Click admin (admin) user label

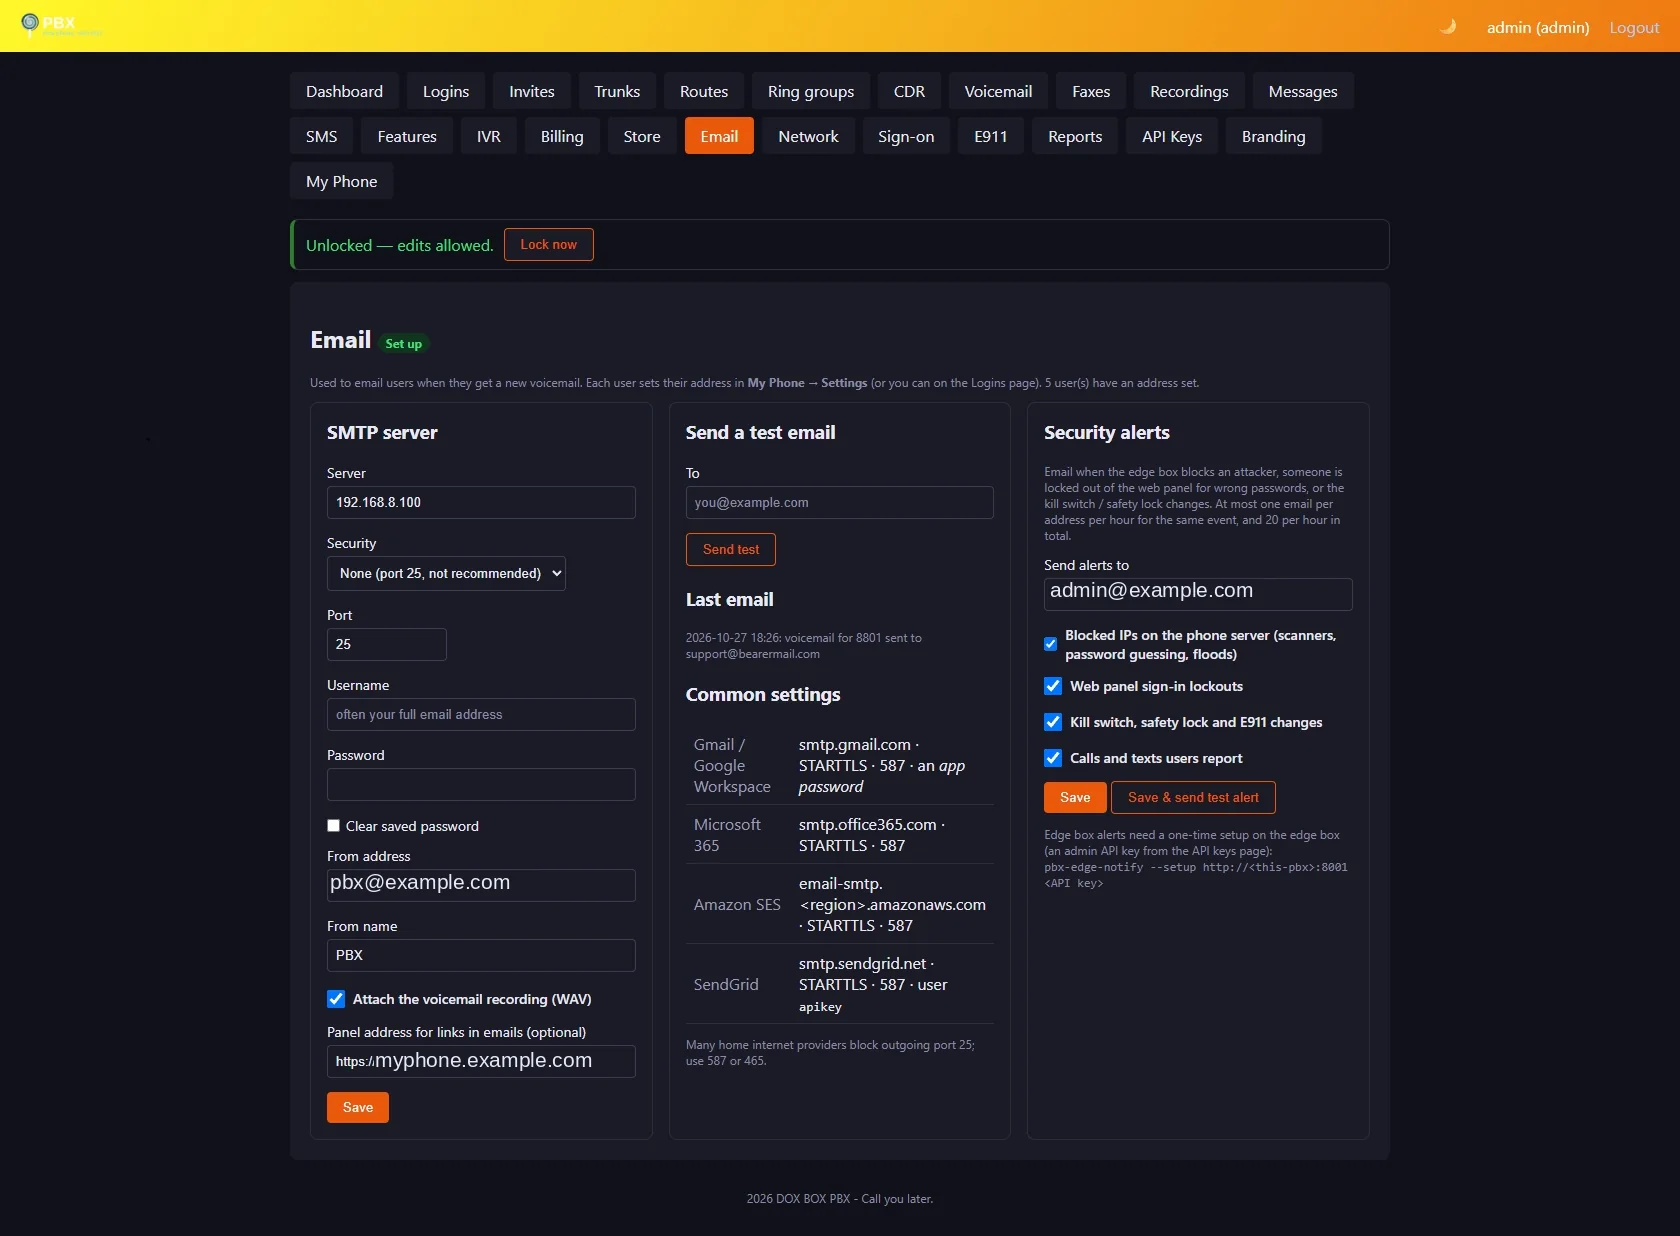(1537, 28)
